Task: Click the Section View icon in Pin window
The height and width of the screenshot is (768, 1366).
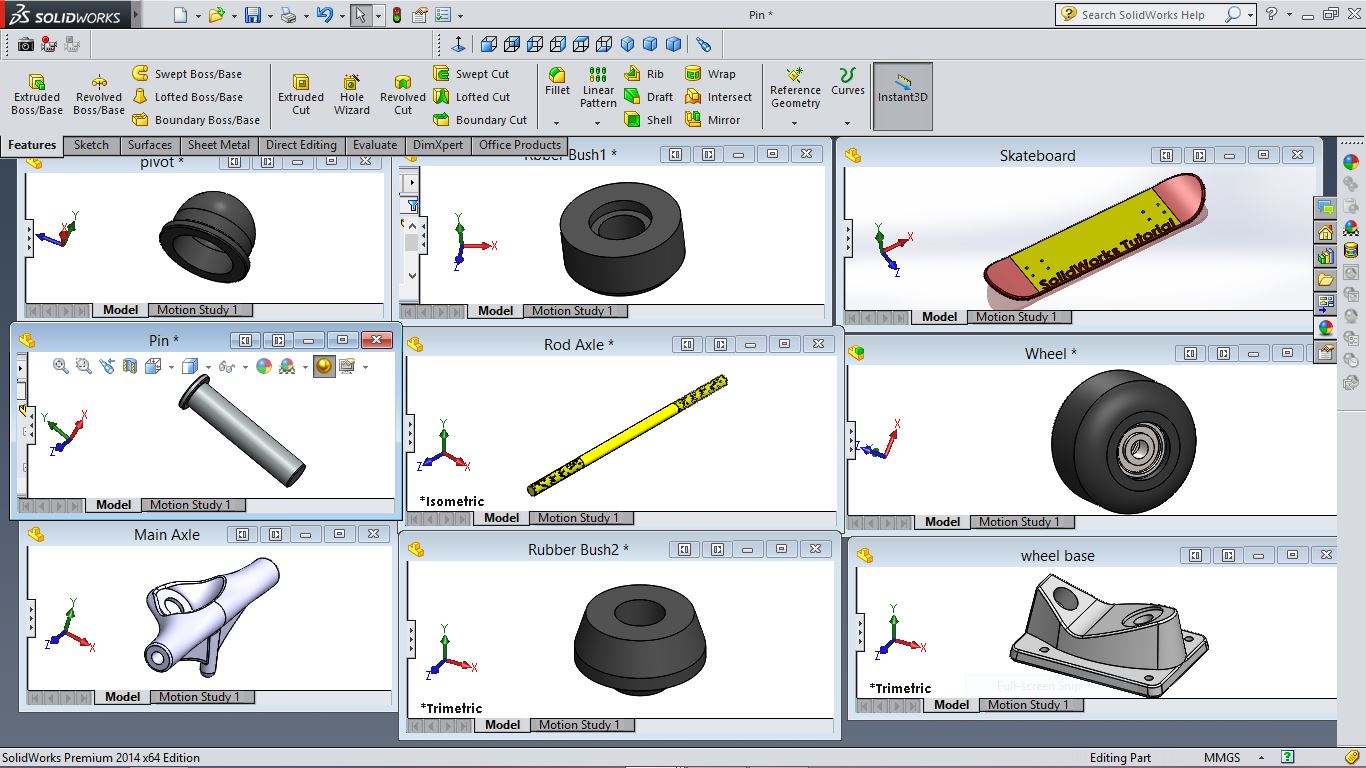Action: pos(129,367)
